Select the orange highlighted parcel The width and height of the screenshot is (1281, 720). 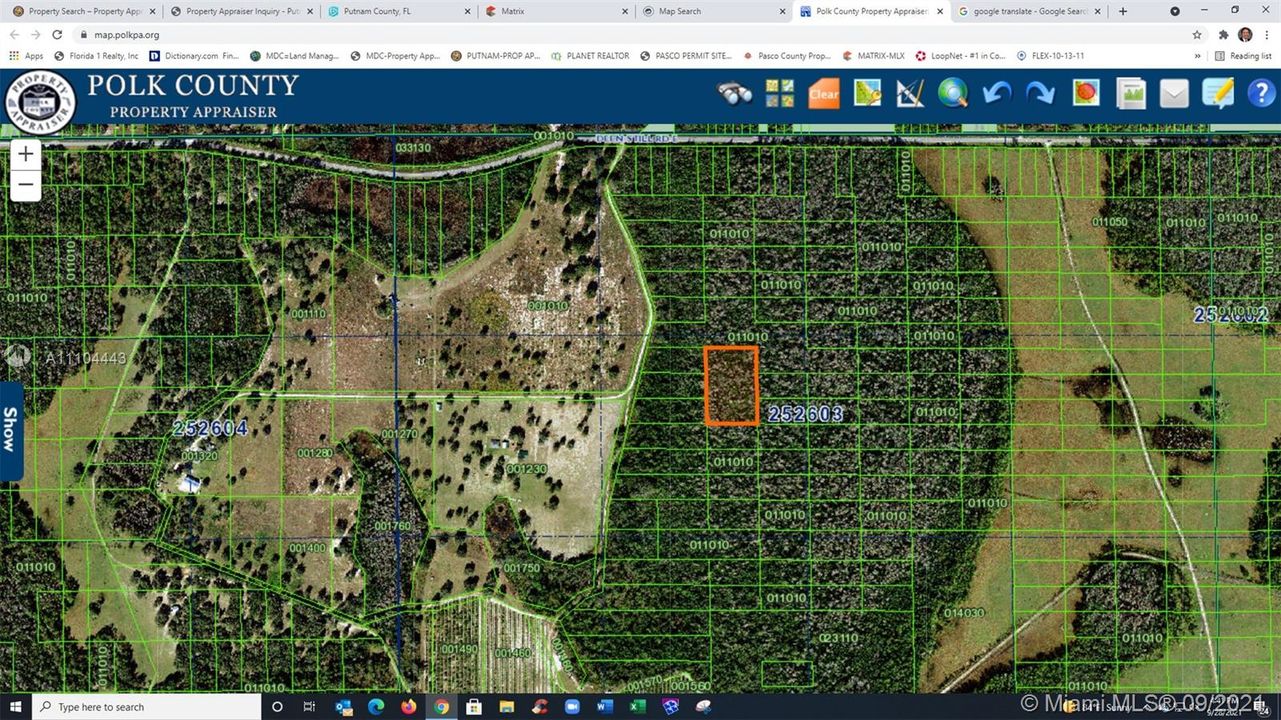(x=731, y=386)
